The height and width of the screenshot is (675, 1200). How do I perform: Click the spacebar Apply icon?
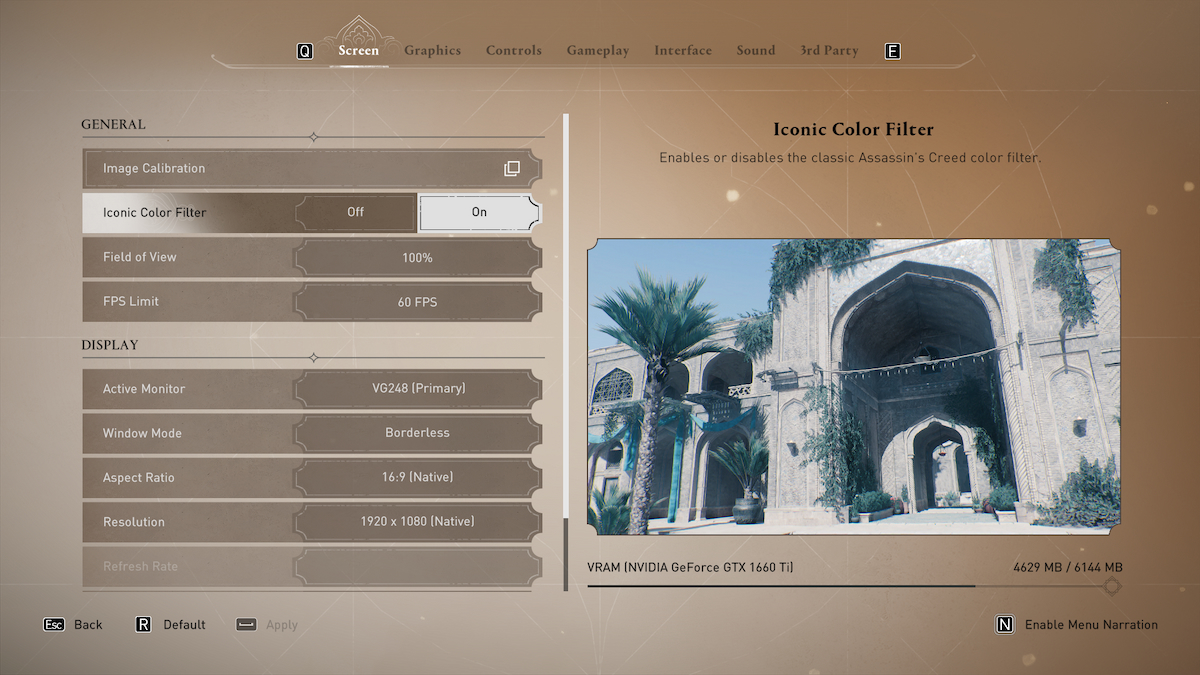[246, 625]
